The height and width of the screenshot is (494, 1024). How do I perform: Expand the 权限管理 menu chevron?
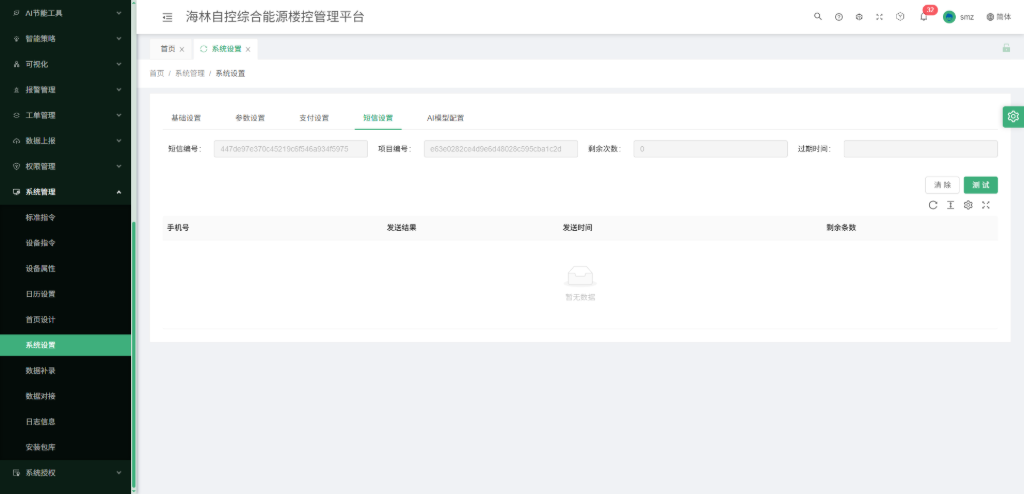(x=119, y=167)
